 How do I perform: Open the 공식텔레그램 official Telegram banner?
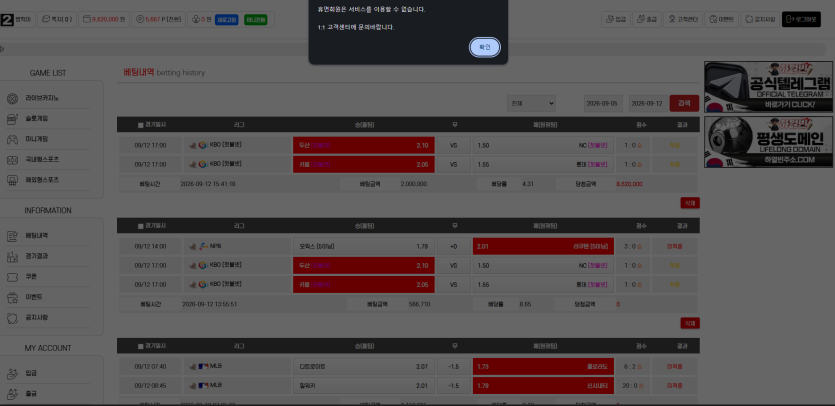[768, 87]
